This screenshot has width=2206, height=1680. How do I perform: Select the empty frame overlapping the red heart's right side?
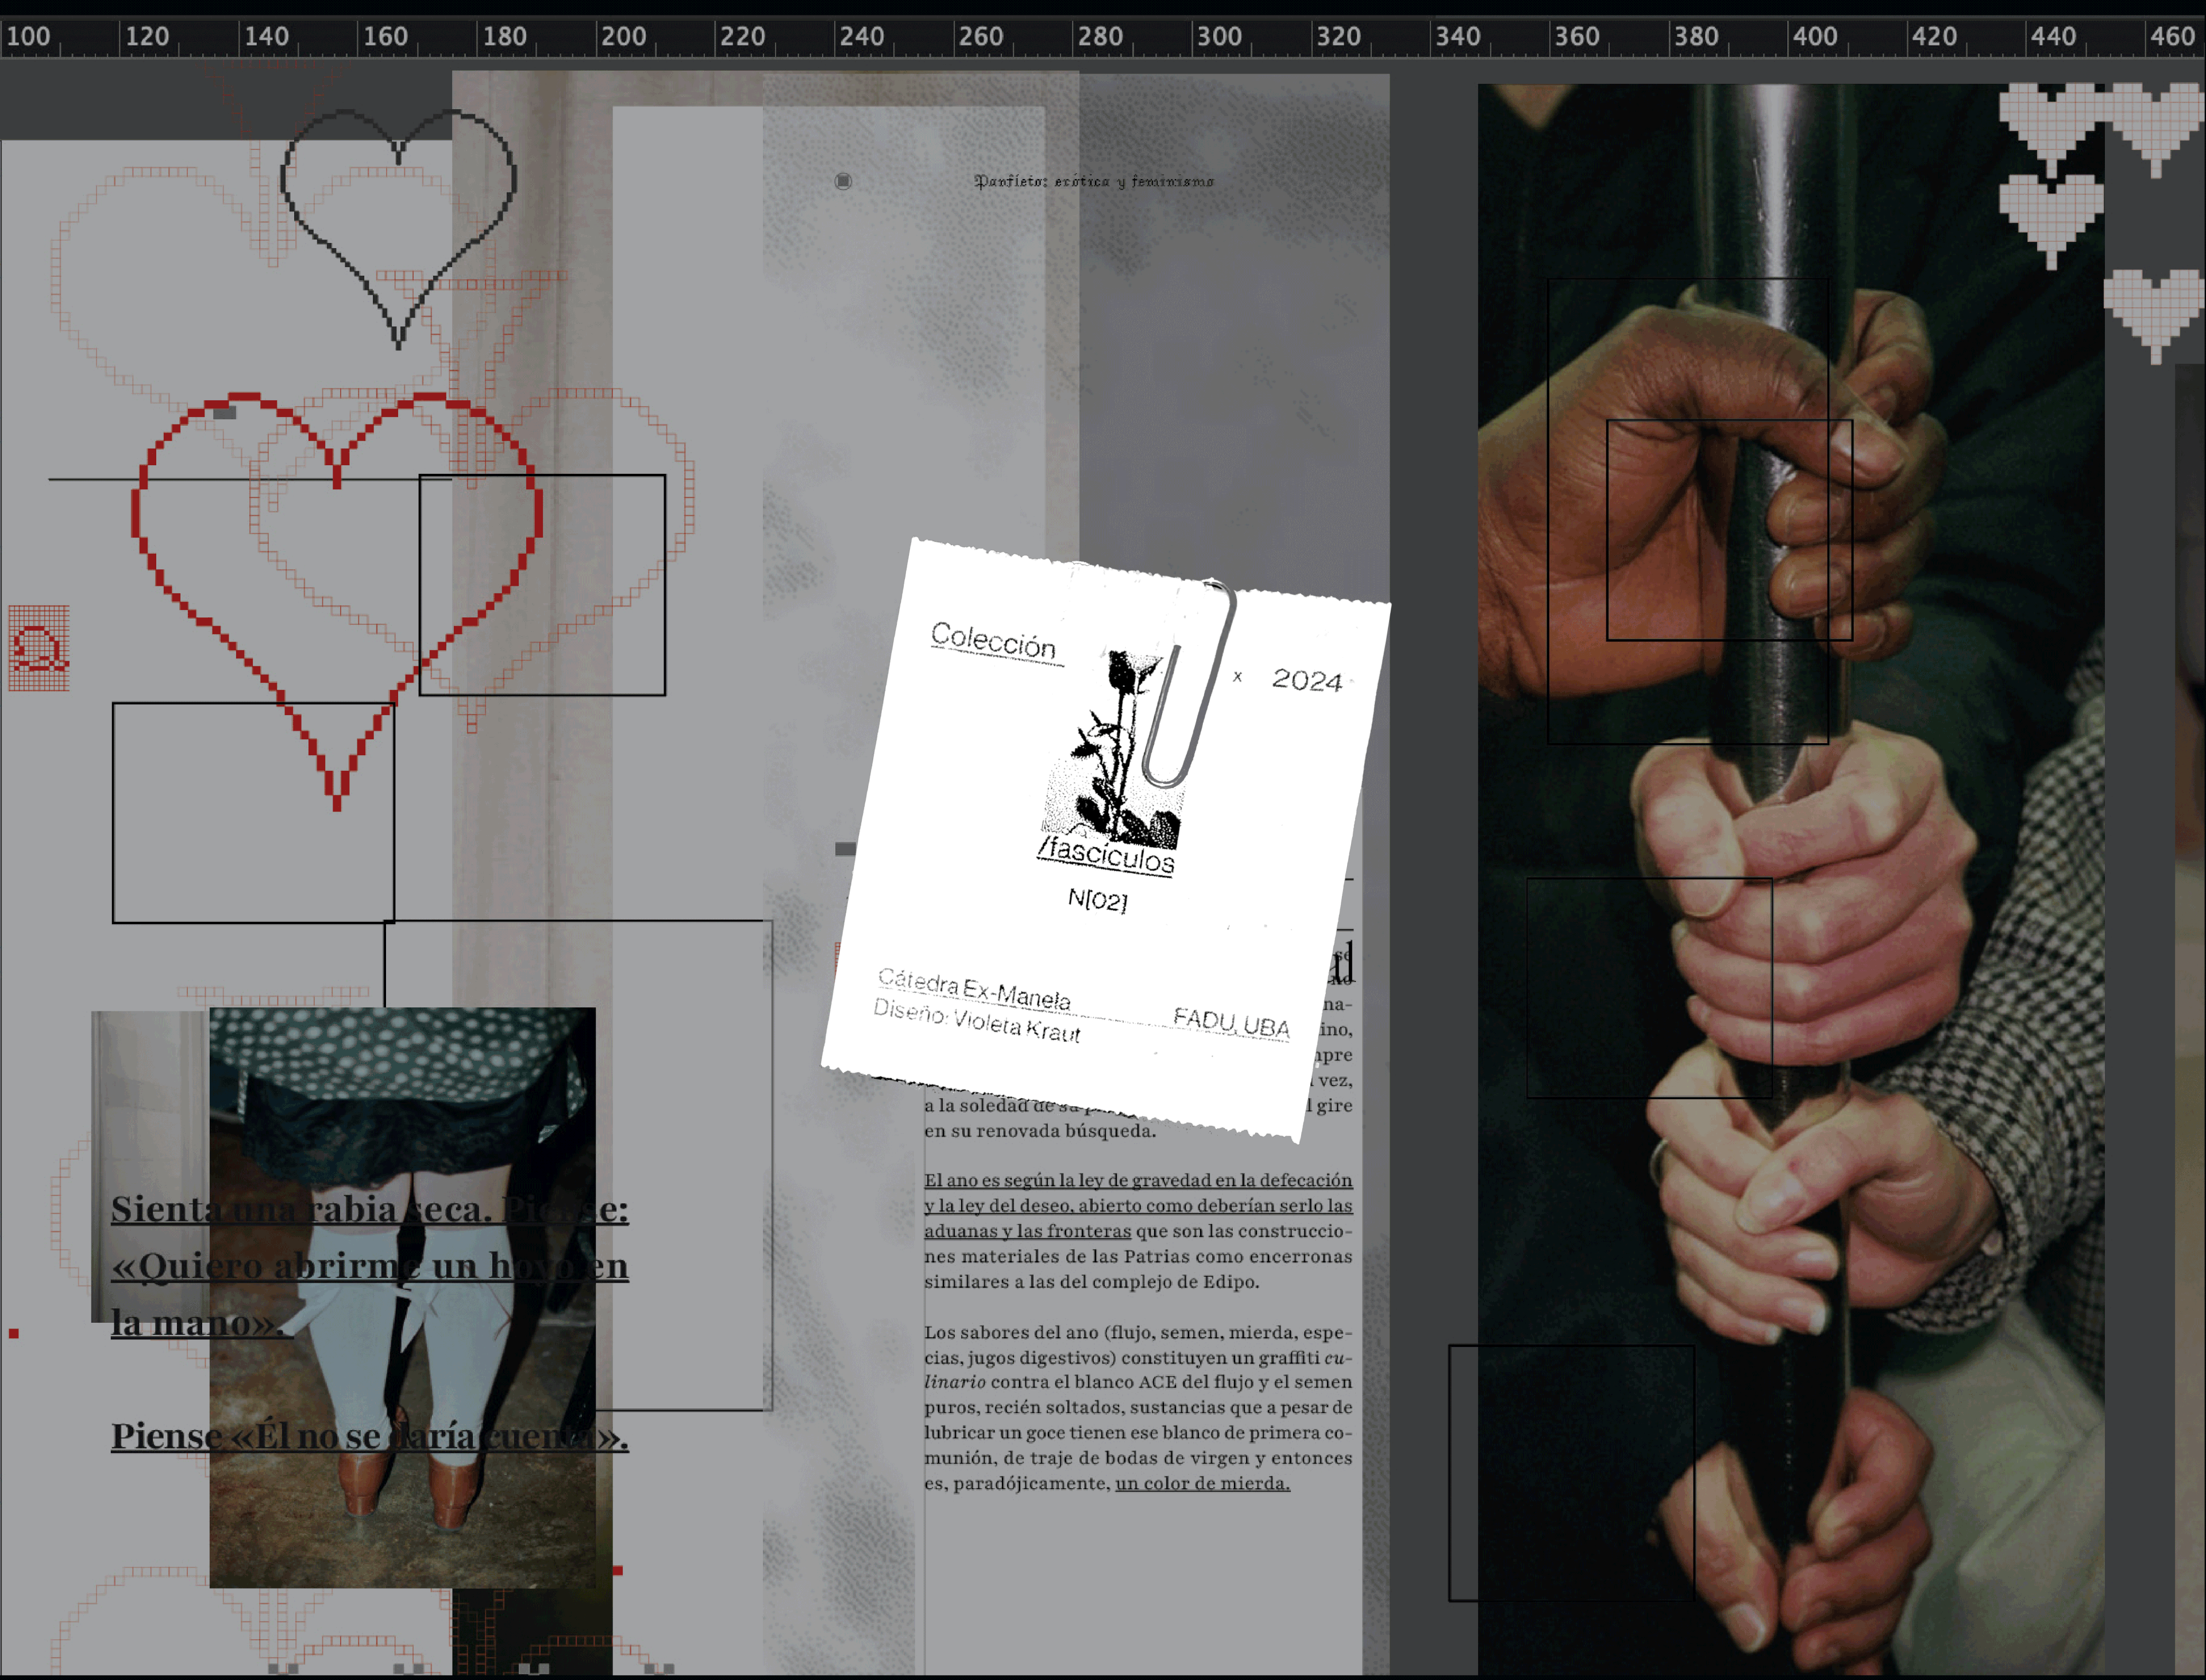point(542,585)
